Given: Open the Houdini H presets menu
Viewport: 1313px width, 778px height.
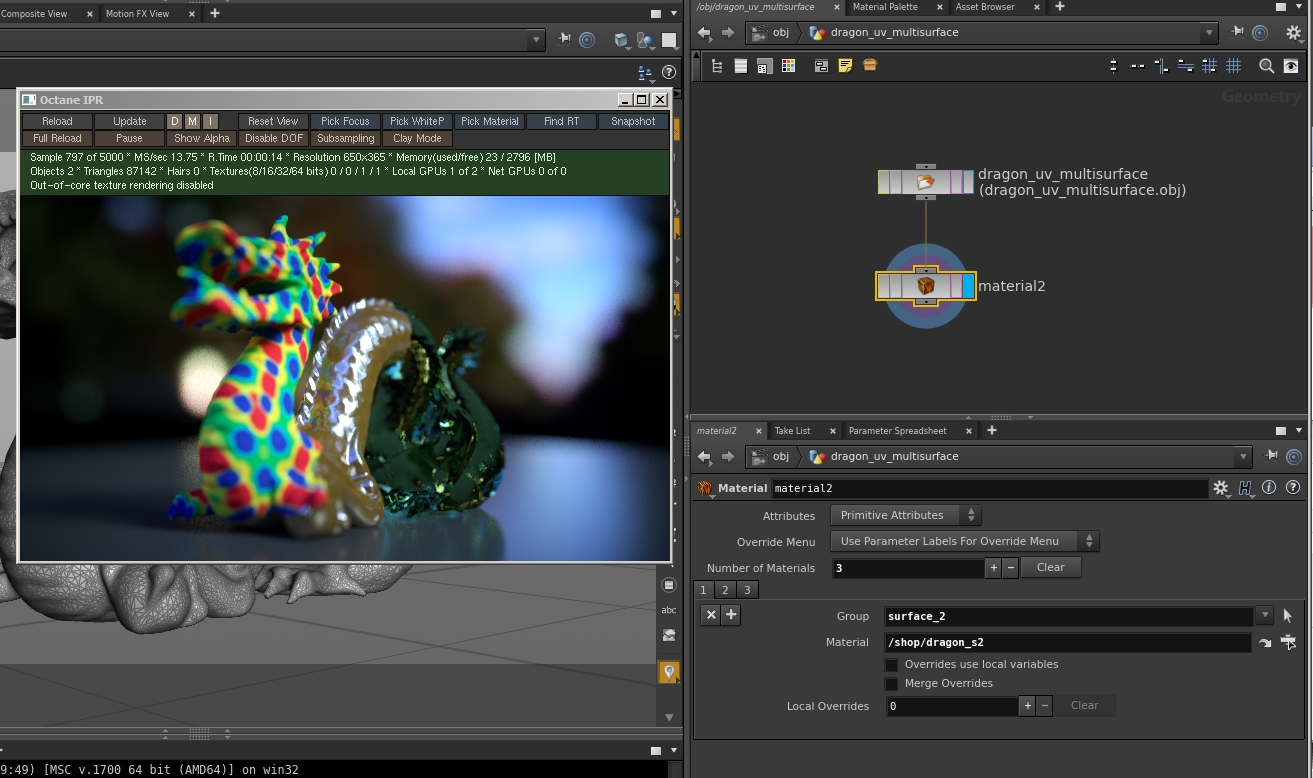Looking at the screenshot, I should pyautogui.click(x=1245, y=488).
